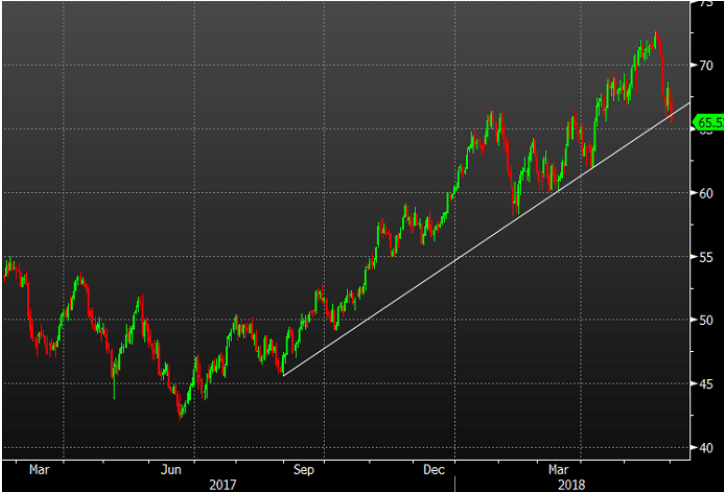
Task: Click the trendline's lower-left starting anchor point
Action: (283, 375)
